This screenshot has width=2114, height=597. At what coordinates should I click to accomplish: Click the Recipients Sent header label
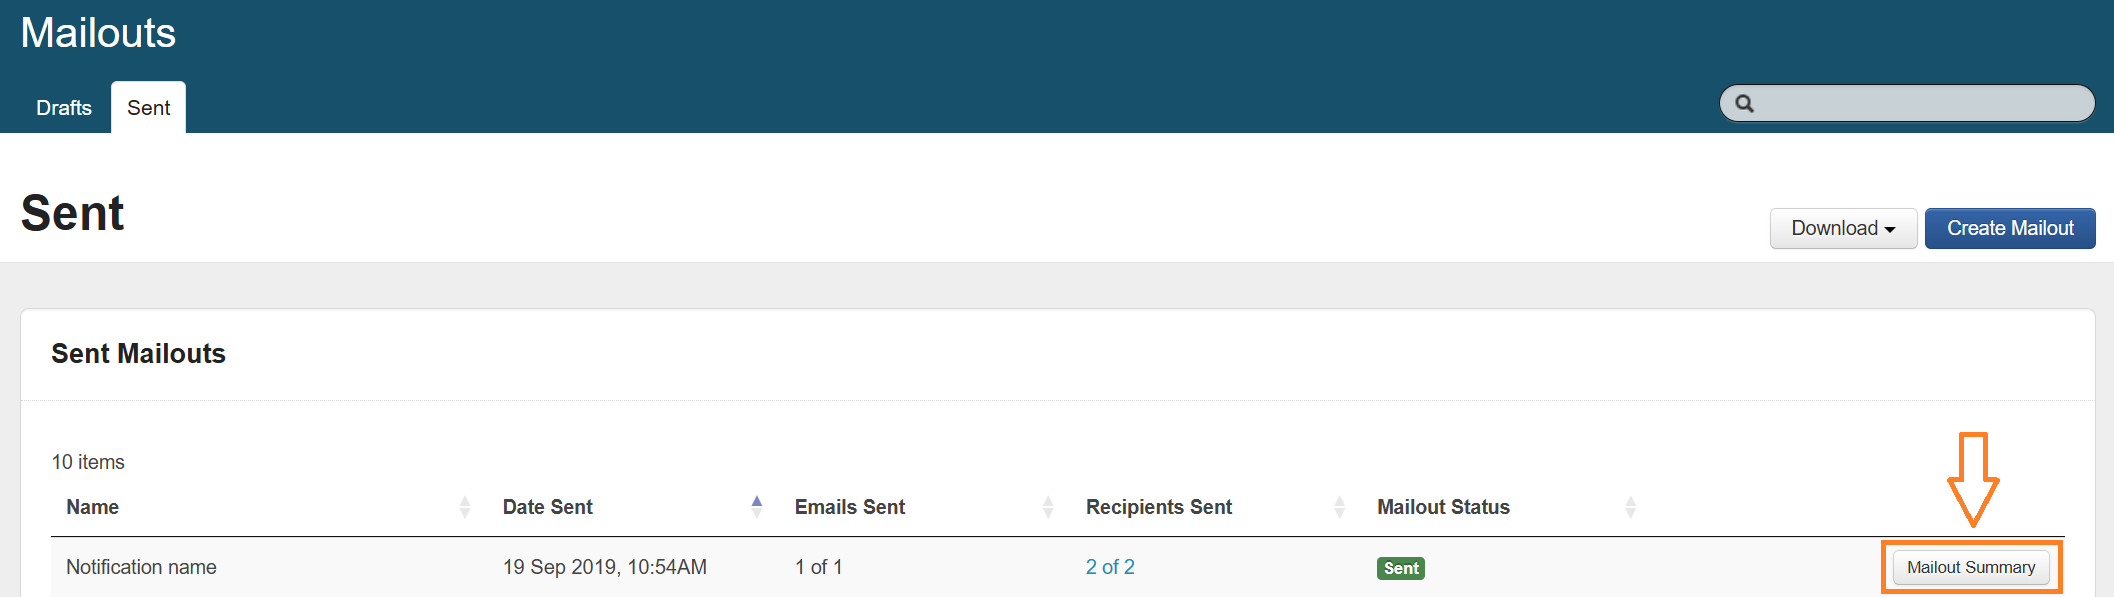1159,507
